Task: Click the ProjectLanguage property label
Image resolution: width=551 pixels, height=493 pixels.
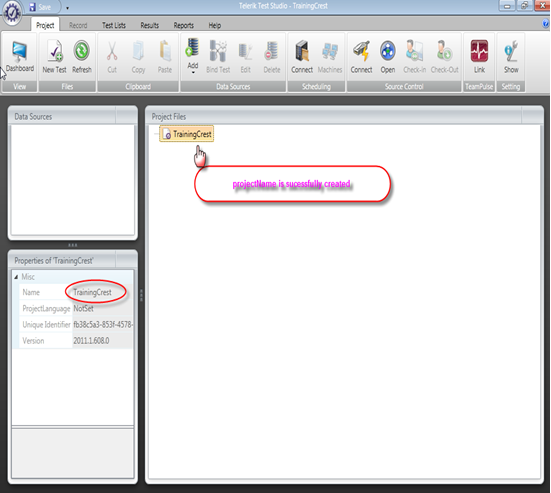Action: 46,309
